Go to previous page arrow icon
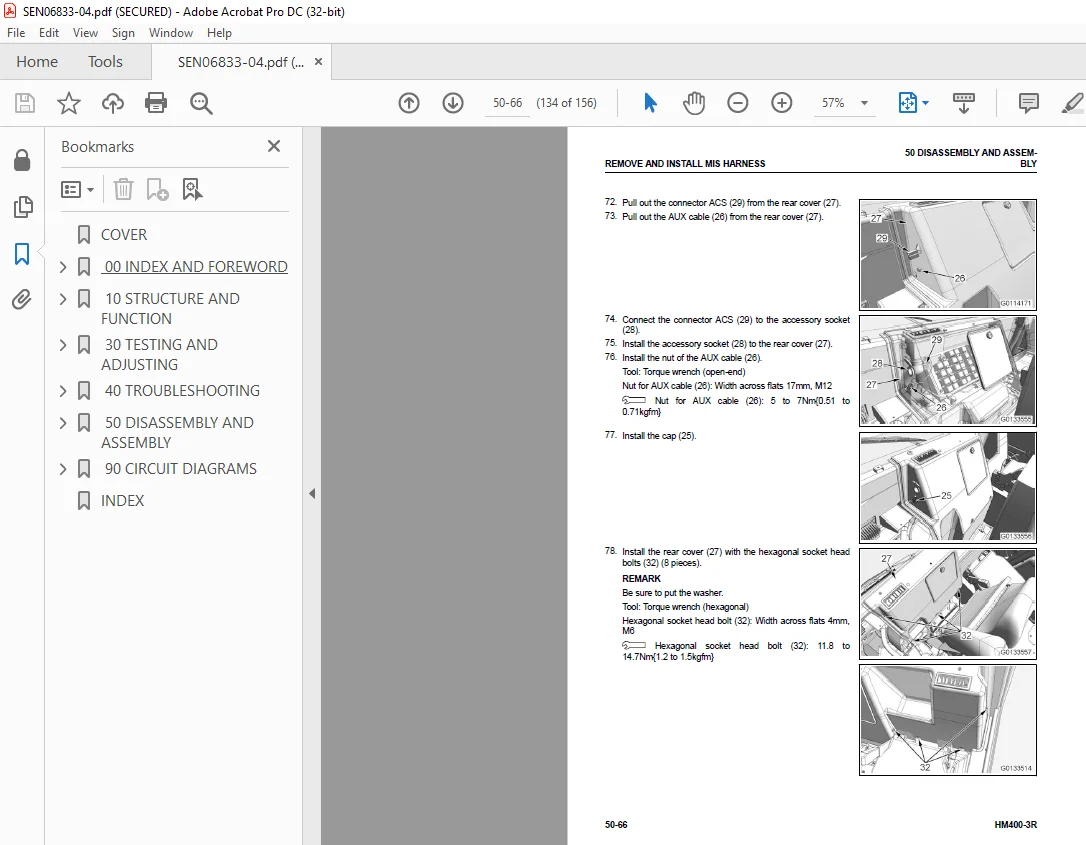This screenshot has width=1086, height=845. point(409,103)
